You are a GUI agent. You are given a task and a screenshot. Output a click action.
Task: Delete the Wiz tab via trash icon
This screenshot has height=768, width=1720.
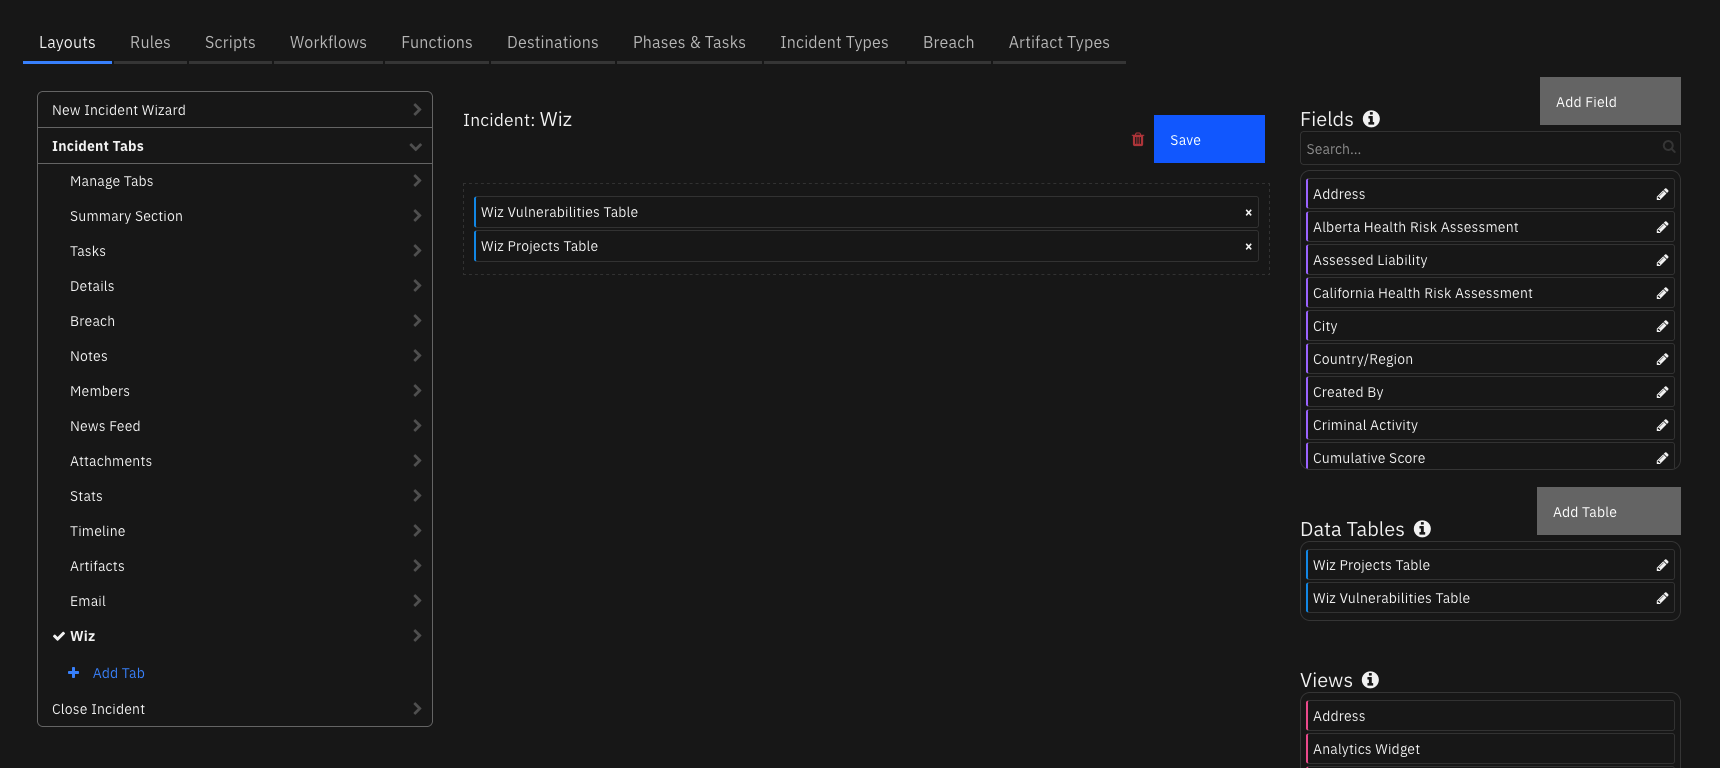point(1137,140)
